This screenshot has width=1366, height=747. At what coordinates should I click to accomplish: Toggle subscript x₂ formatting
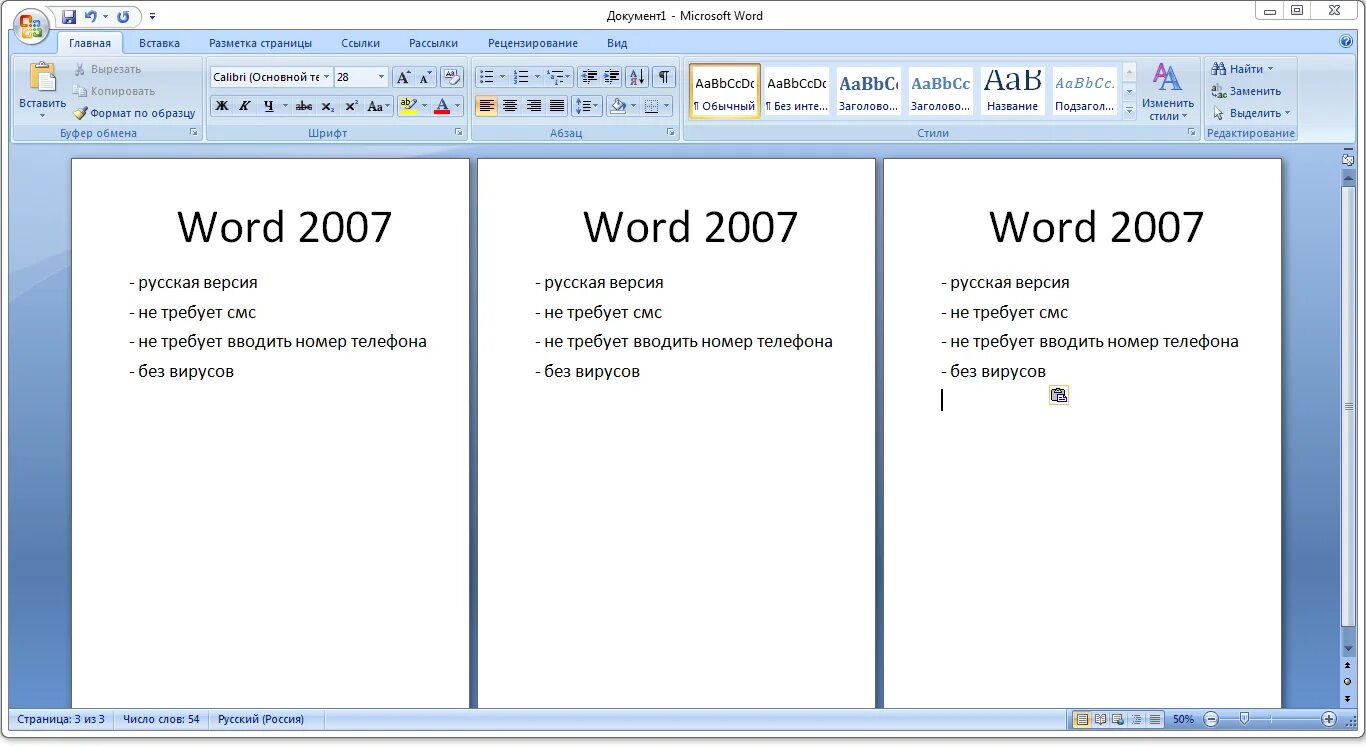coord(328,106)
